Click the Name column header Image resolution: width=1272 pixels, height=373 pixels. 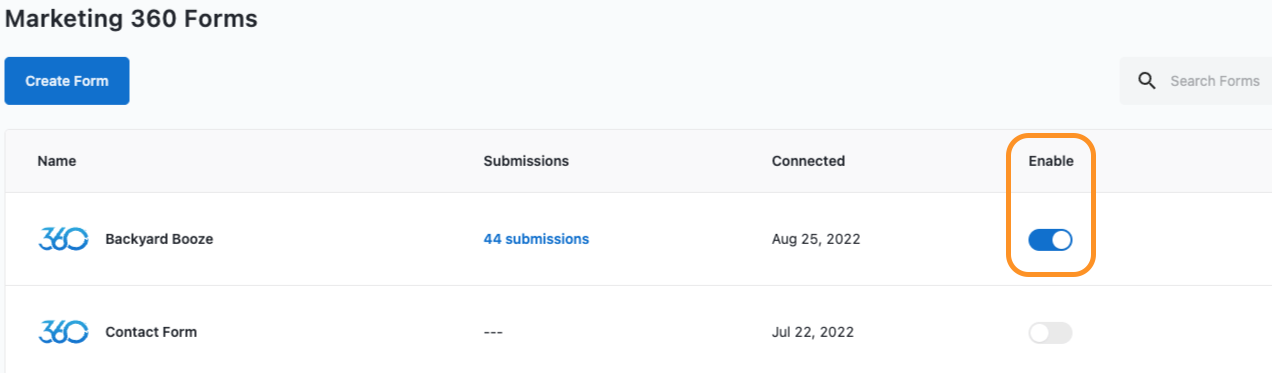coord(57,161)
